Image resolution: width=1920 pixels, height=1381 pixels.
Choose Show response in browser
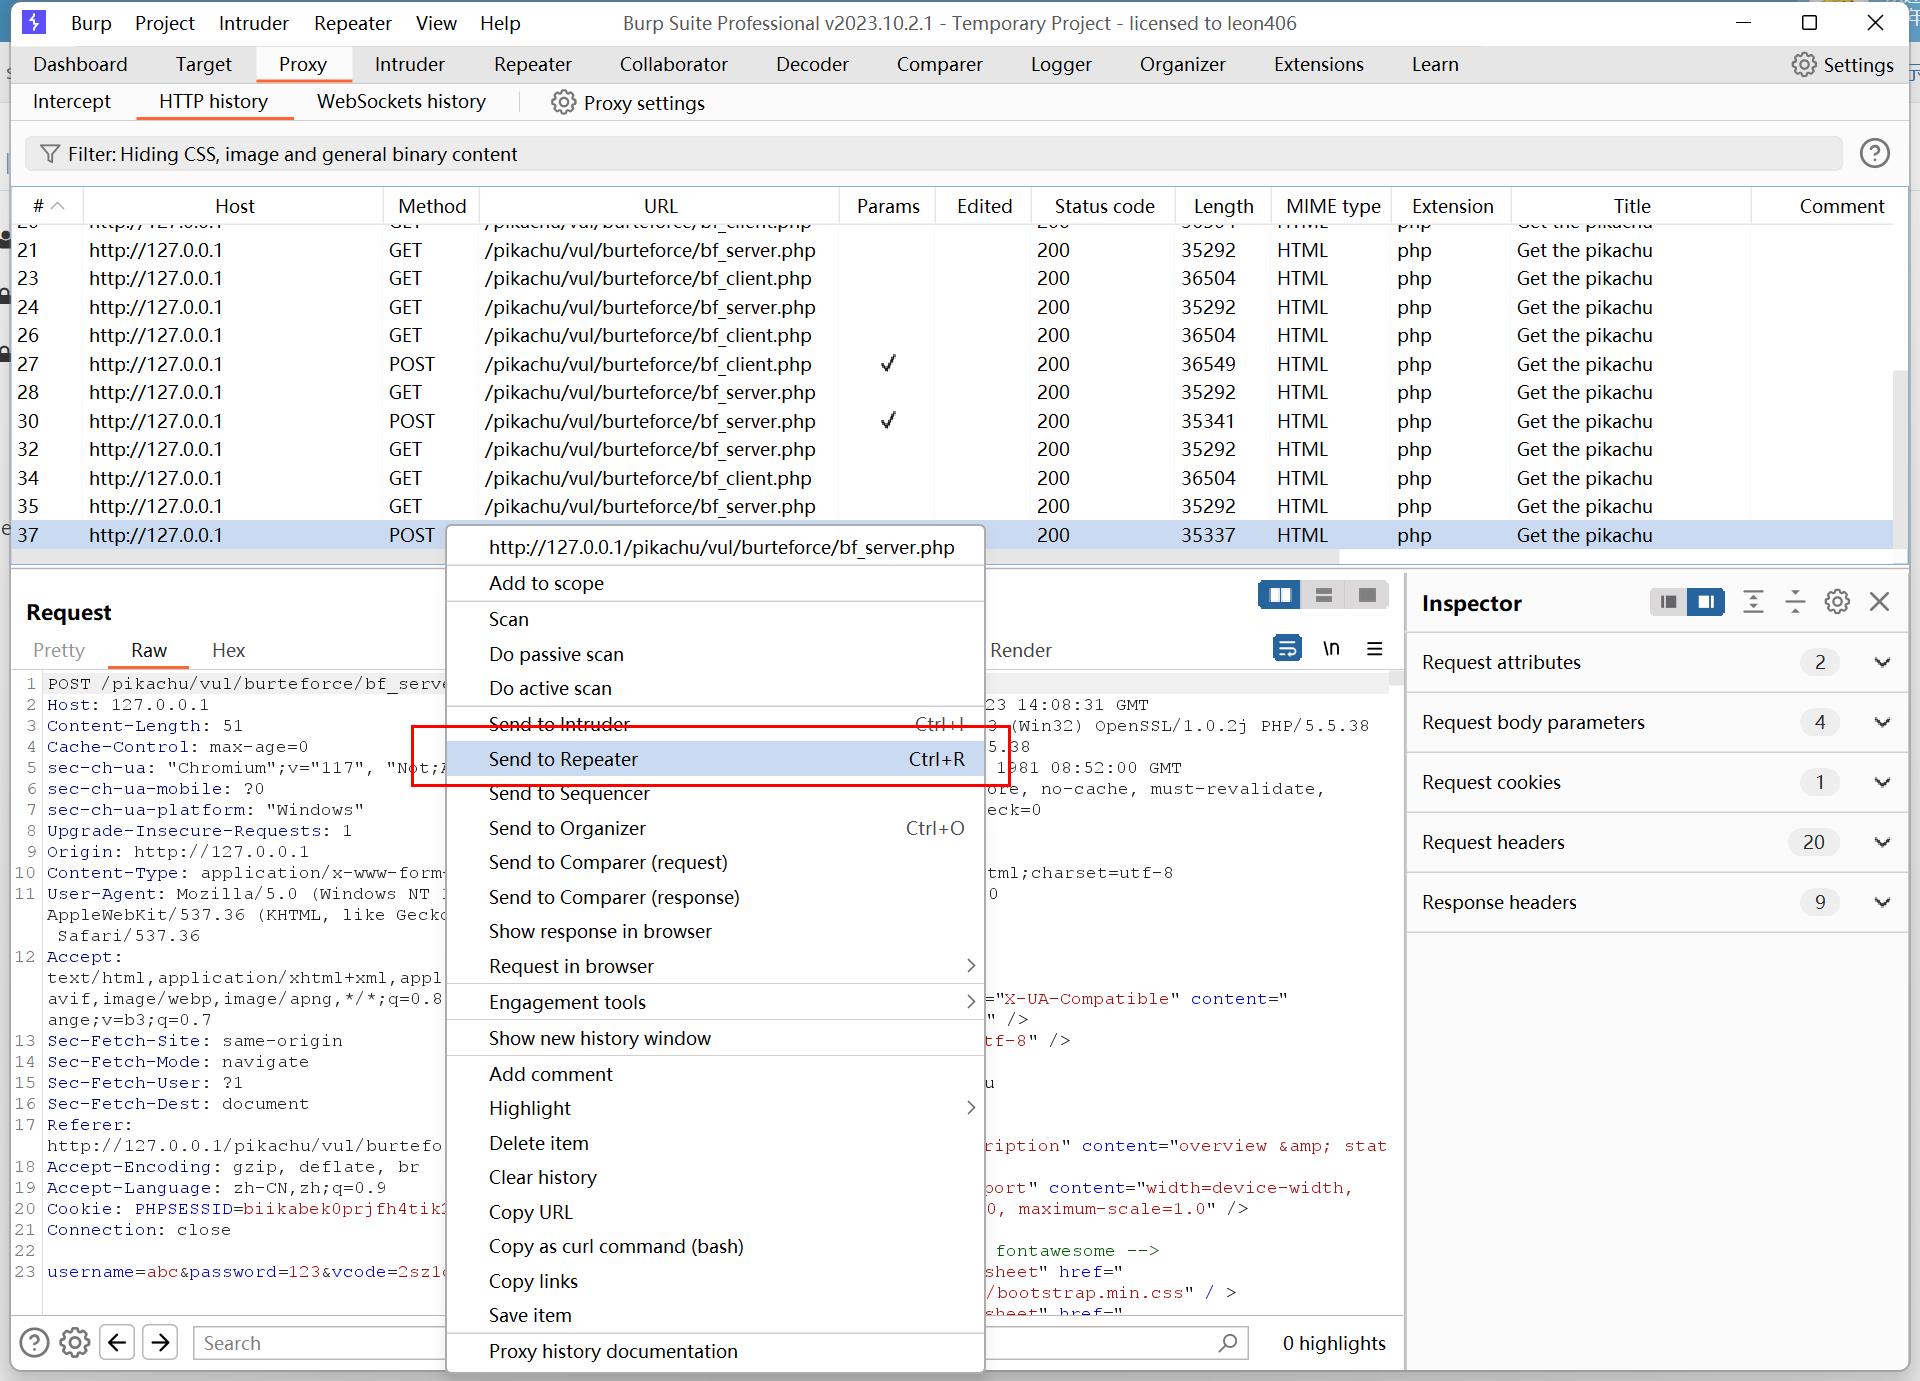click(x=715, y=931)
